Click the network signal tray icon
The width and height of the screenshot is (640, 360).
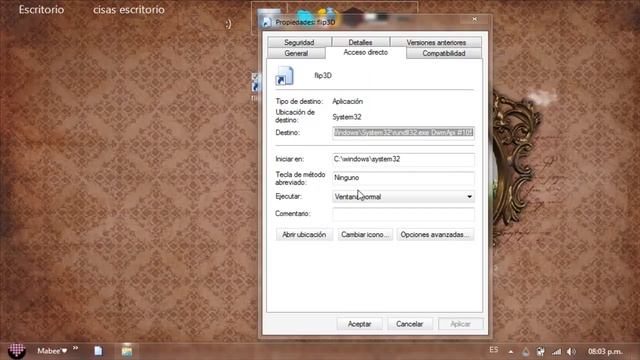(x=556, y=351)
